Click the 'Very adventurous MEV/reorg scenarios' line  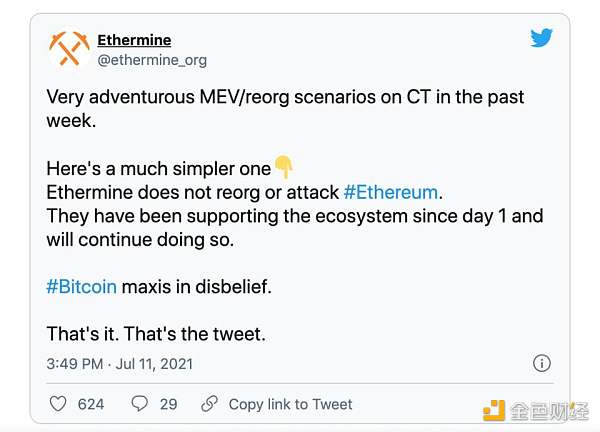[285, 97]
